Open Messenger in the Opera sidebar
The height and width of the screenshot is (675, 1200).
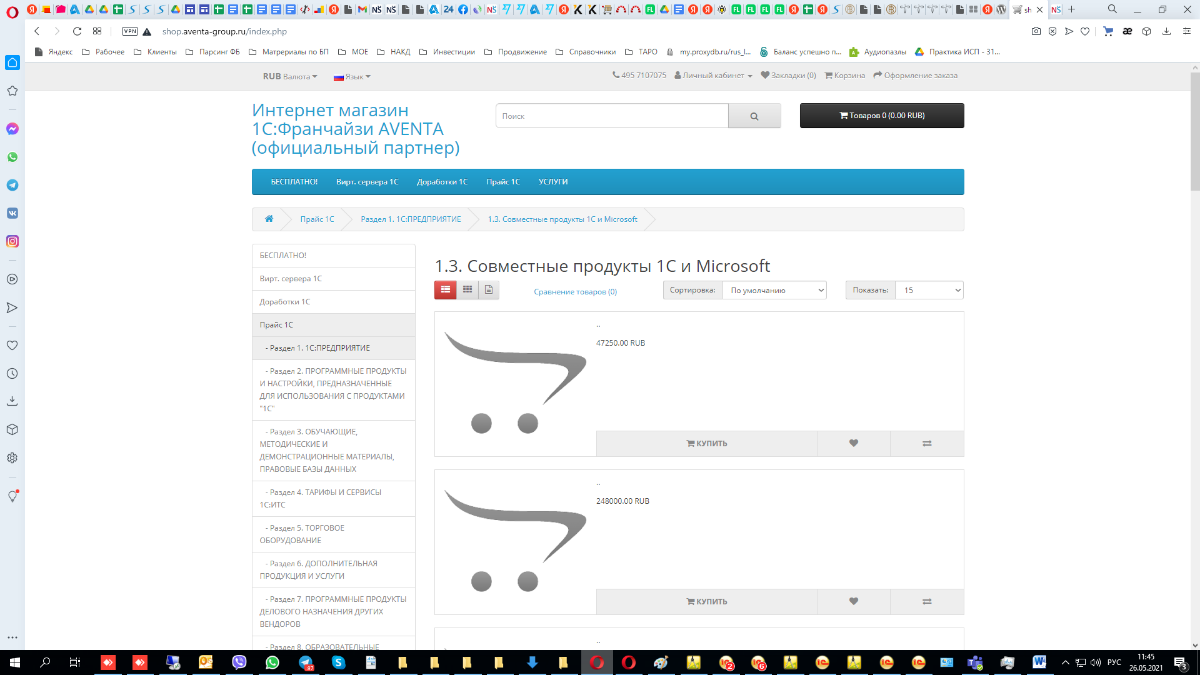pyautogui.click(x=13, y=129)
